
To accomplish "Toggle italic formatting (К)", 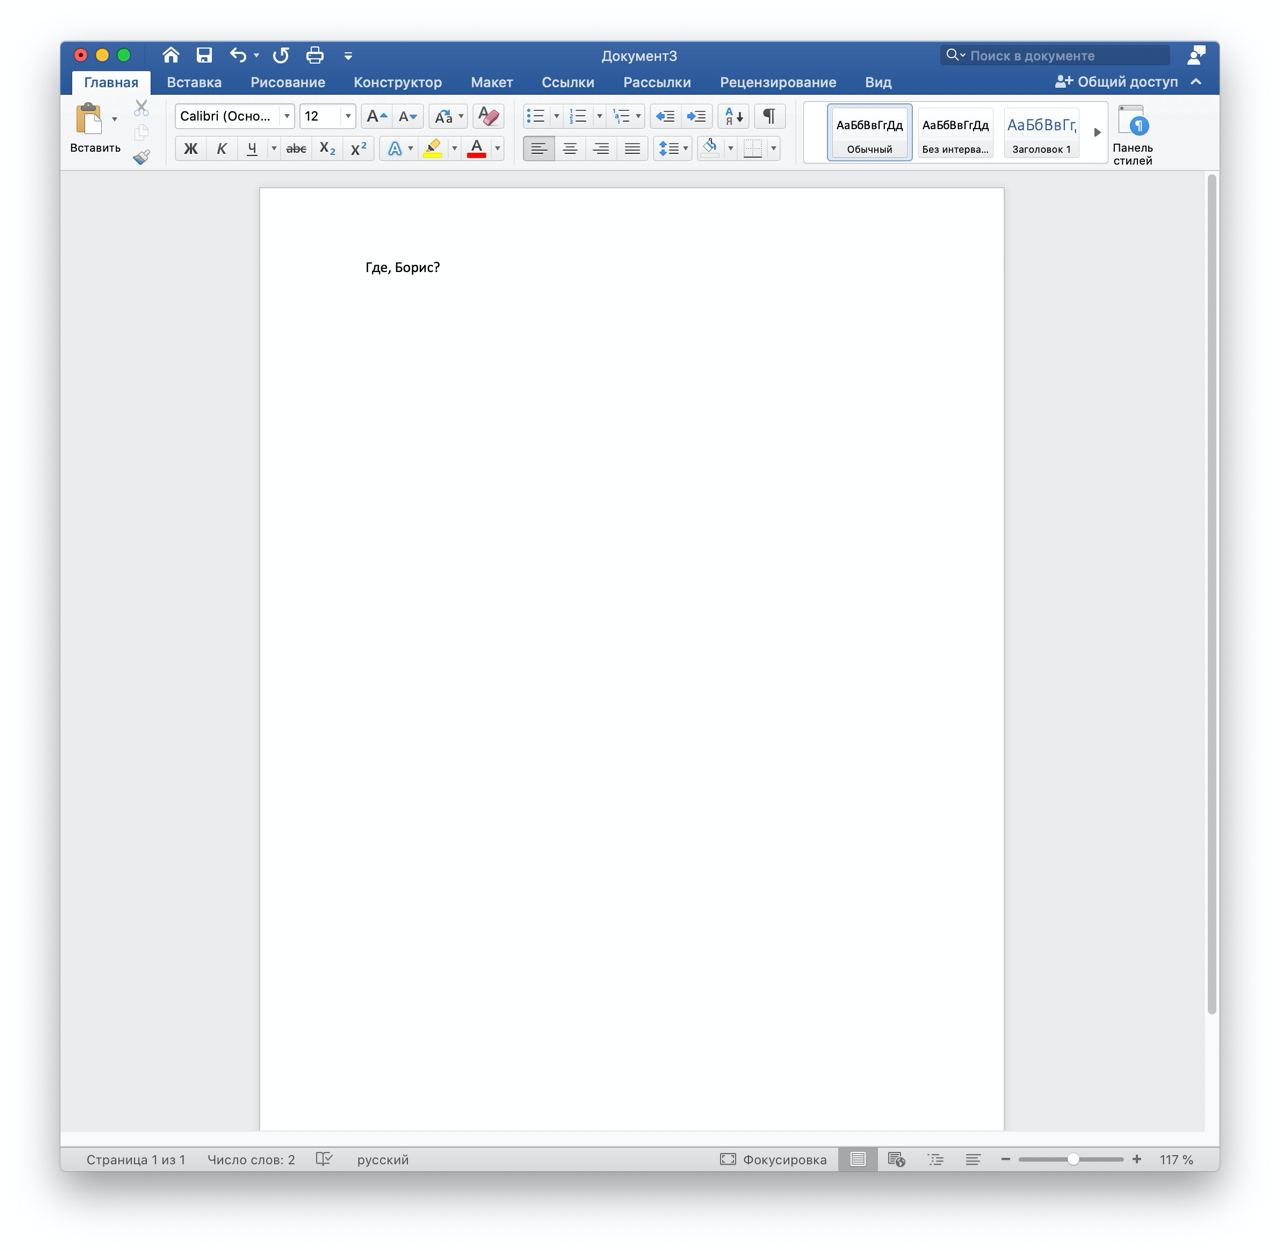I will [221, 148].
